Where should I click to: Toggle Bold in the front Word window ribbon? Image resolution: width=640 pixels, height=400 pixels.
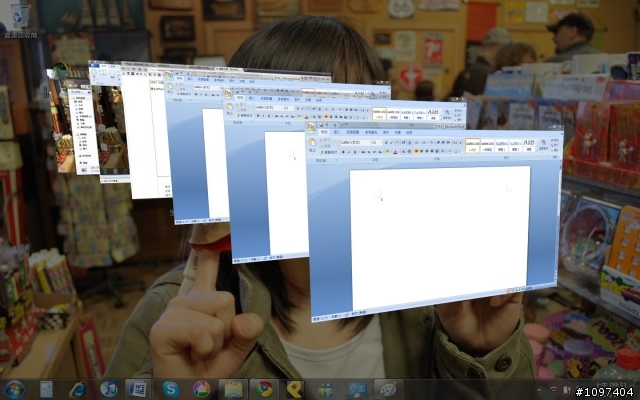pyautogui.click(x=343, y=152)
